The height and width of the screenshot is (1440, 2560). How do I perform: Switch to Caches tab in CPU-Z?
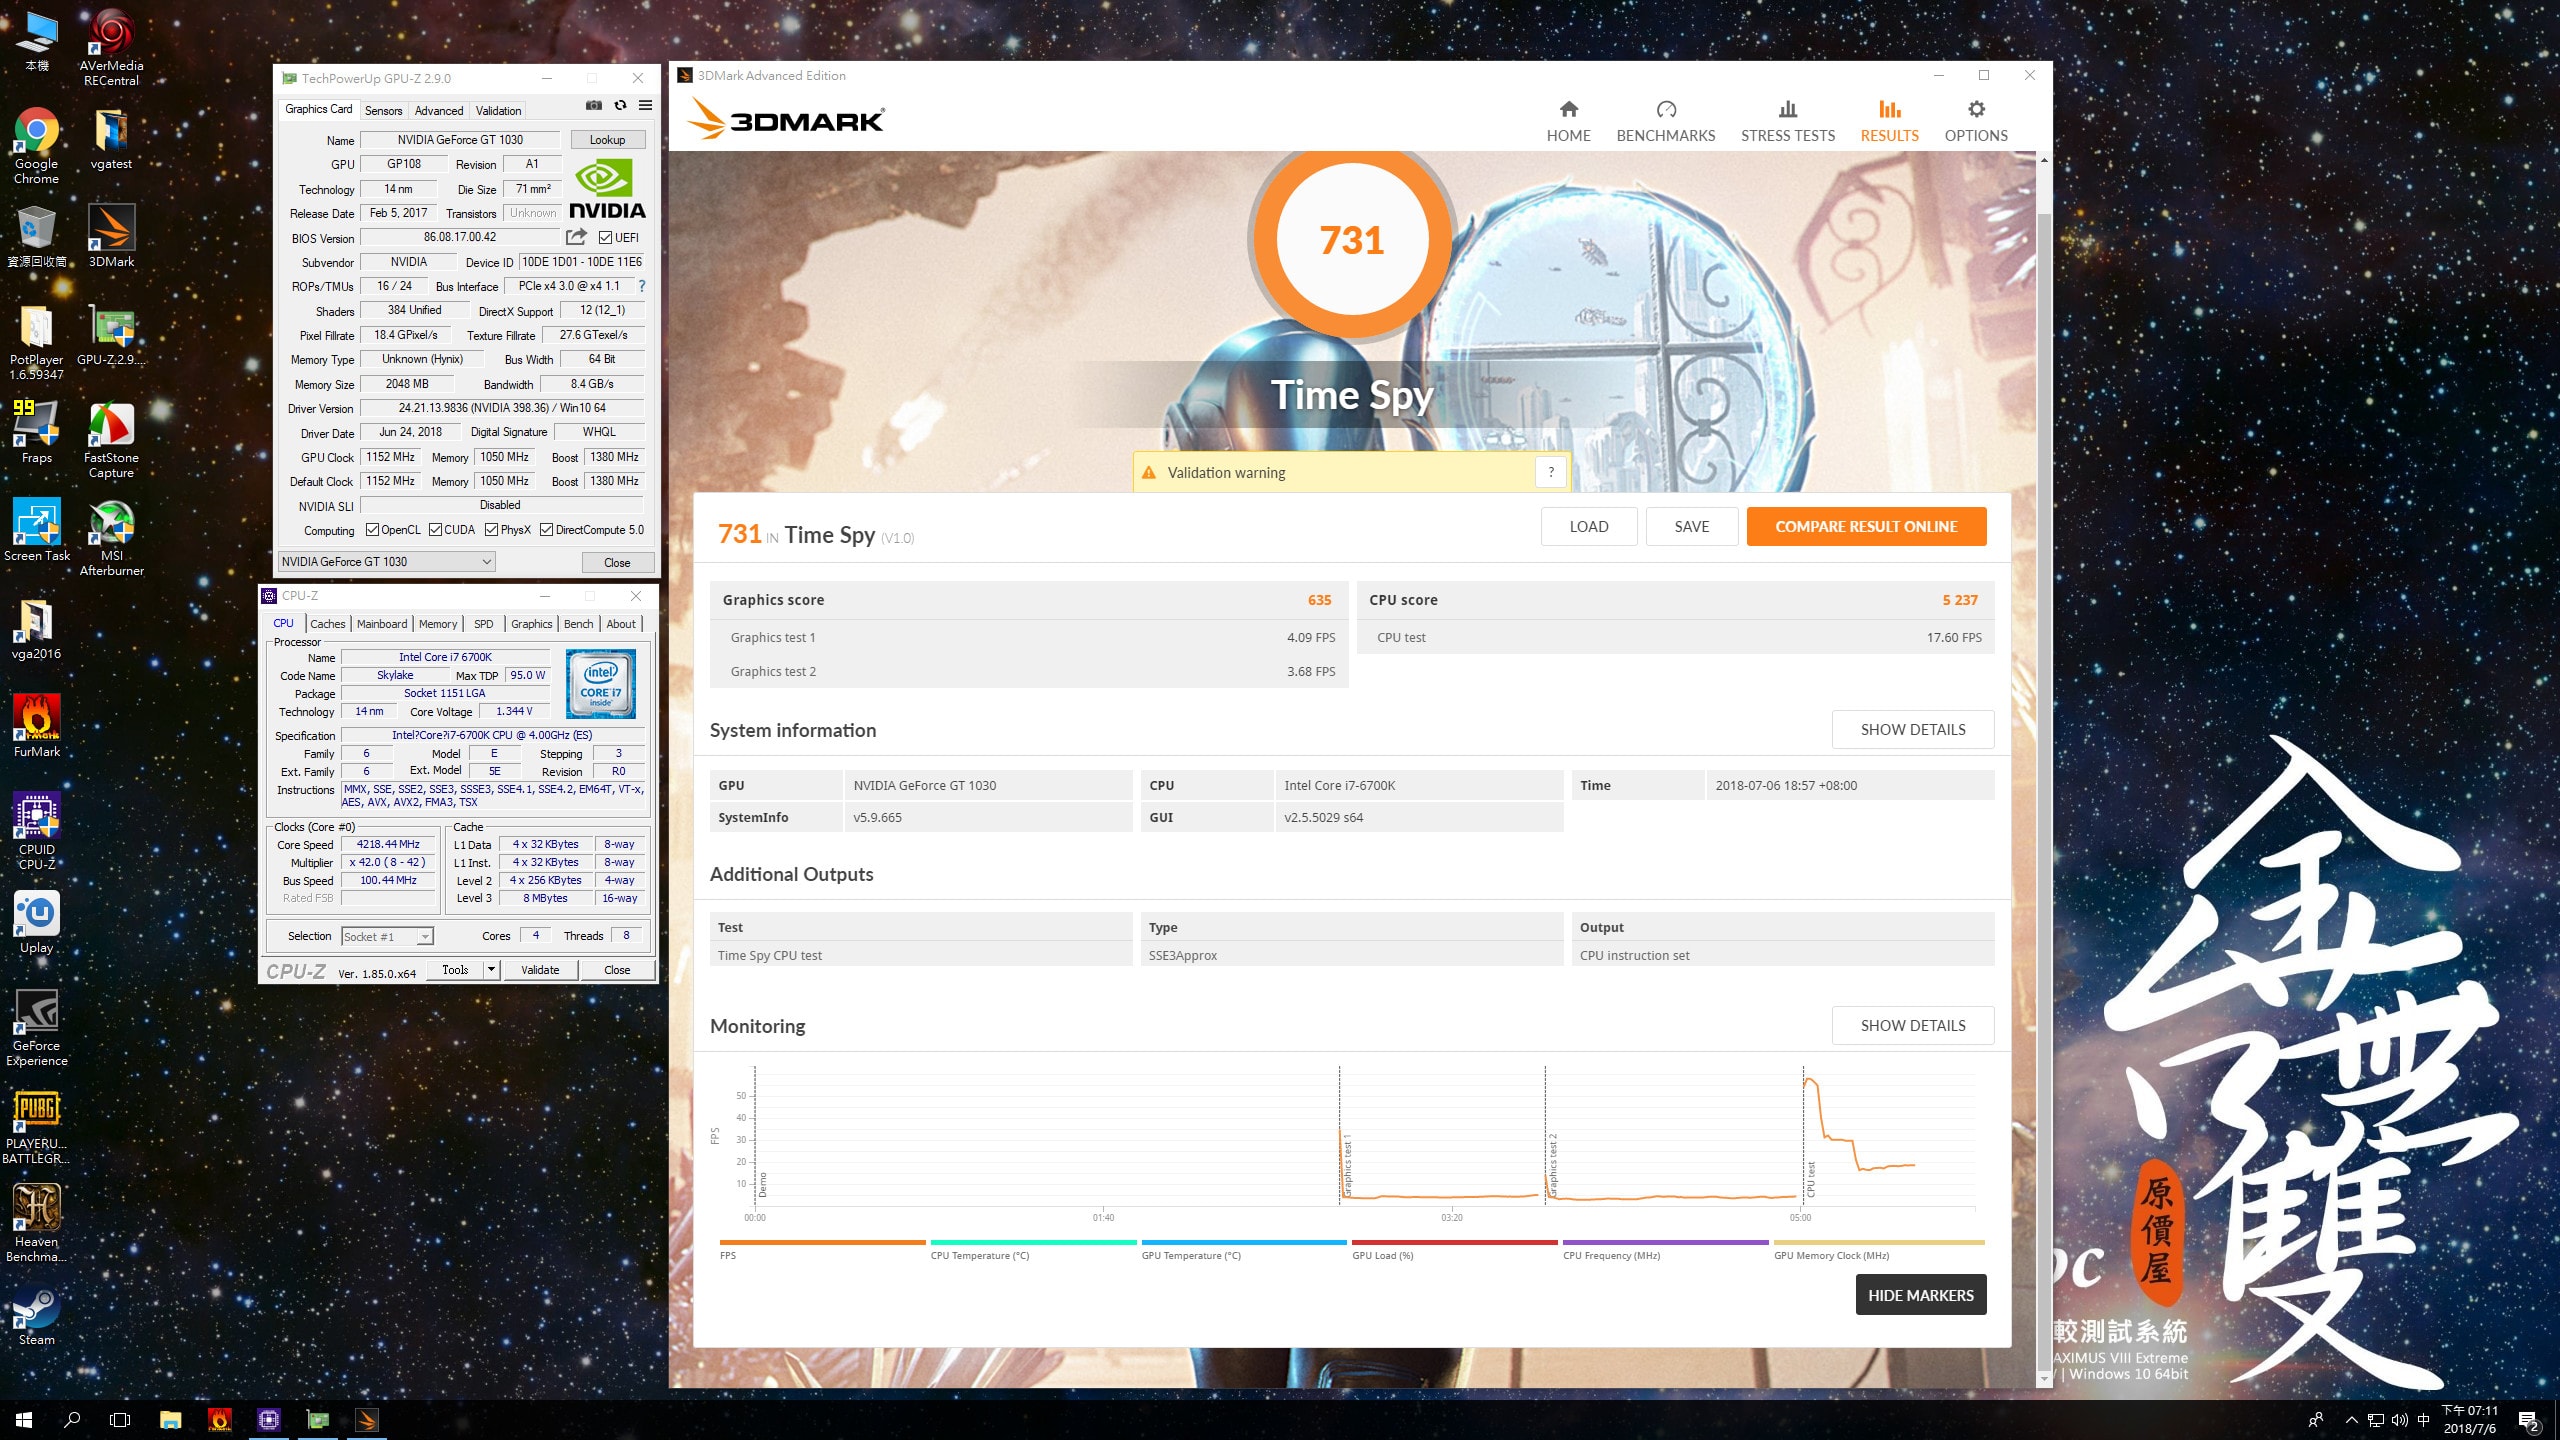coord(327,624)
